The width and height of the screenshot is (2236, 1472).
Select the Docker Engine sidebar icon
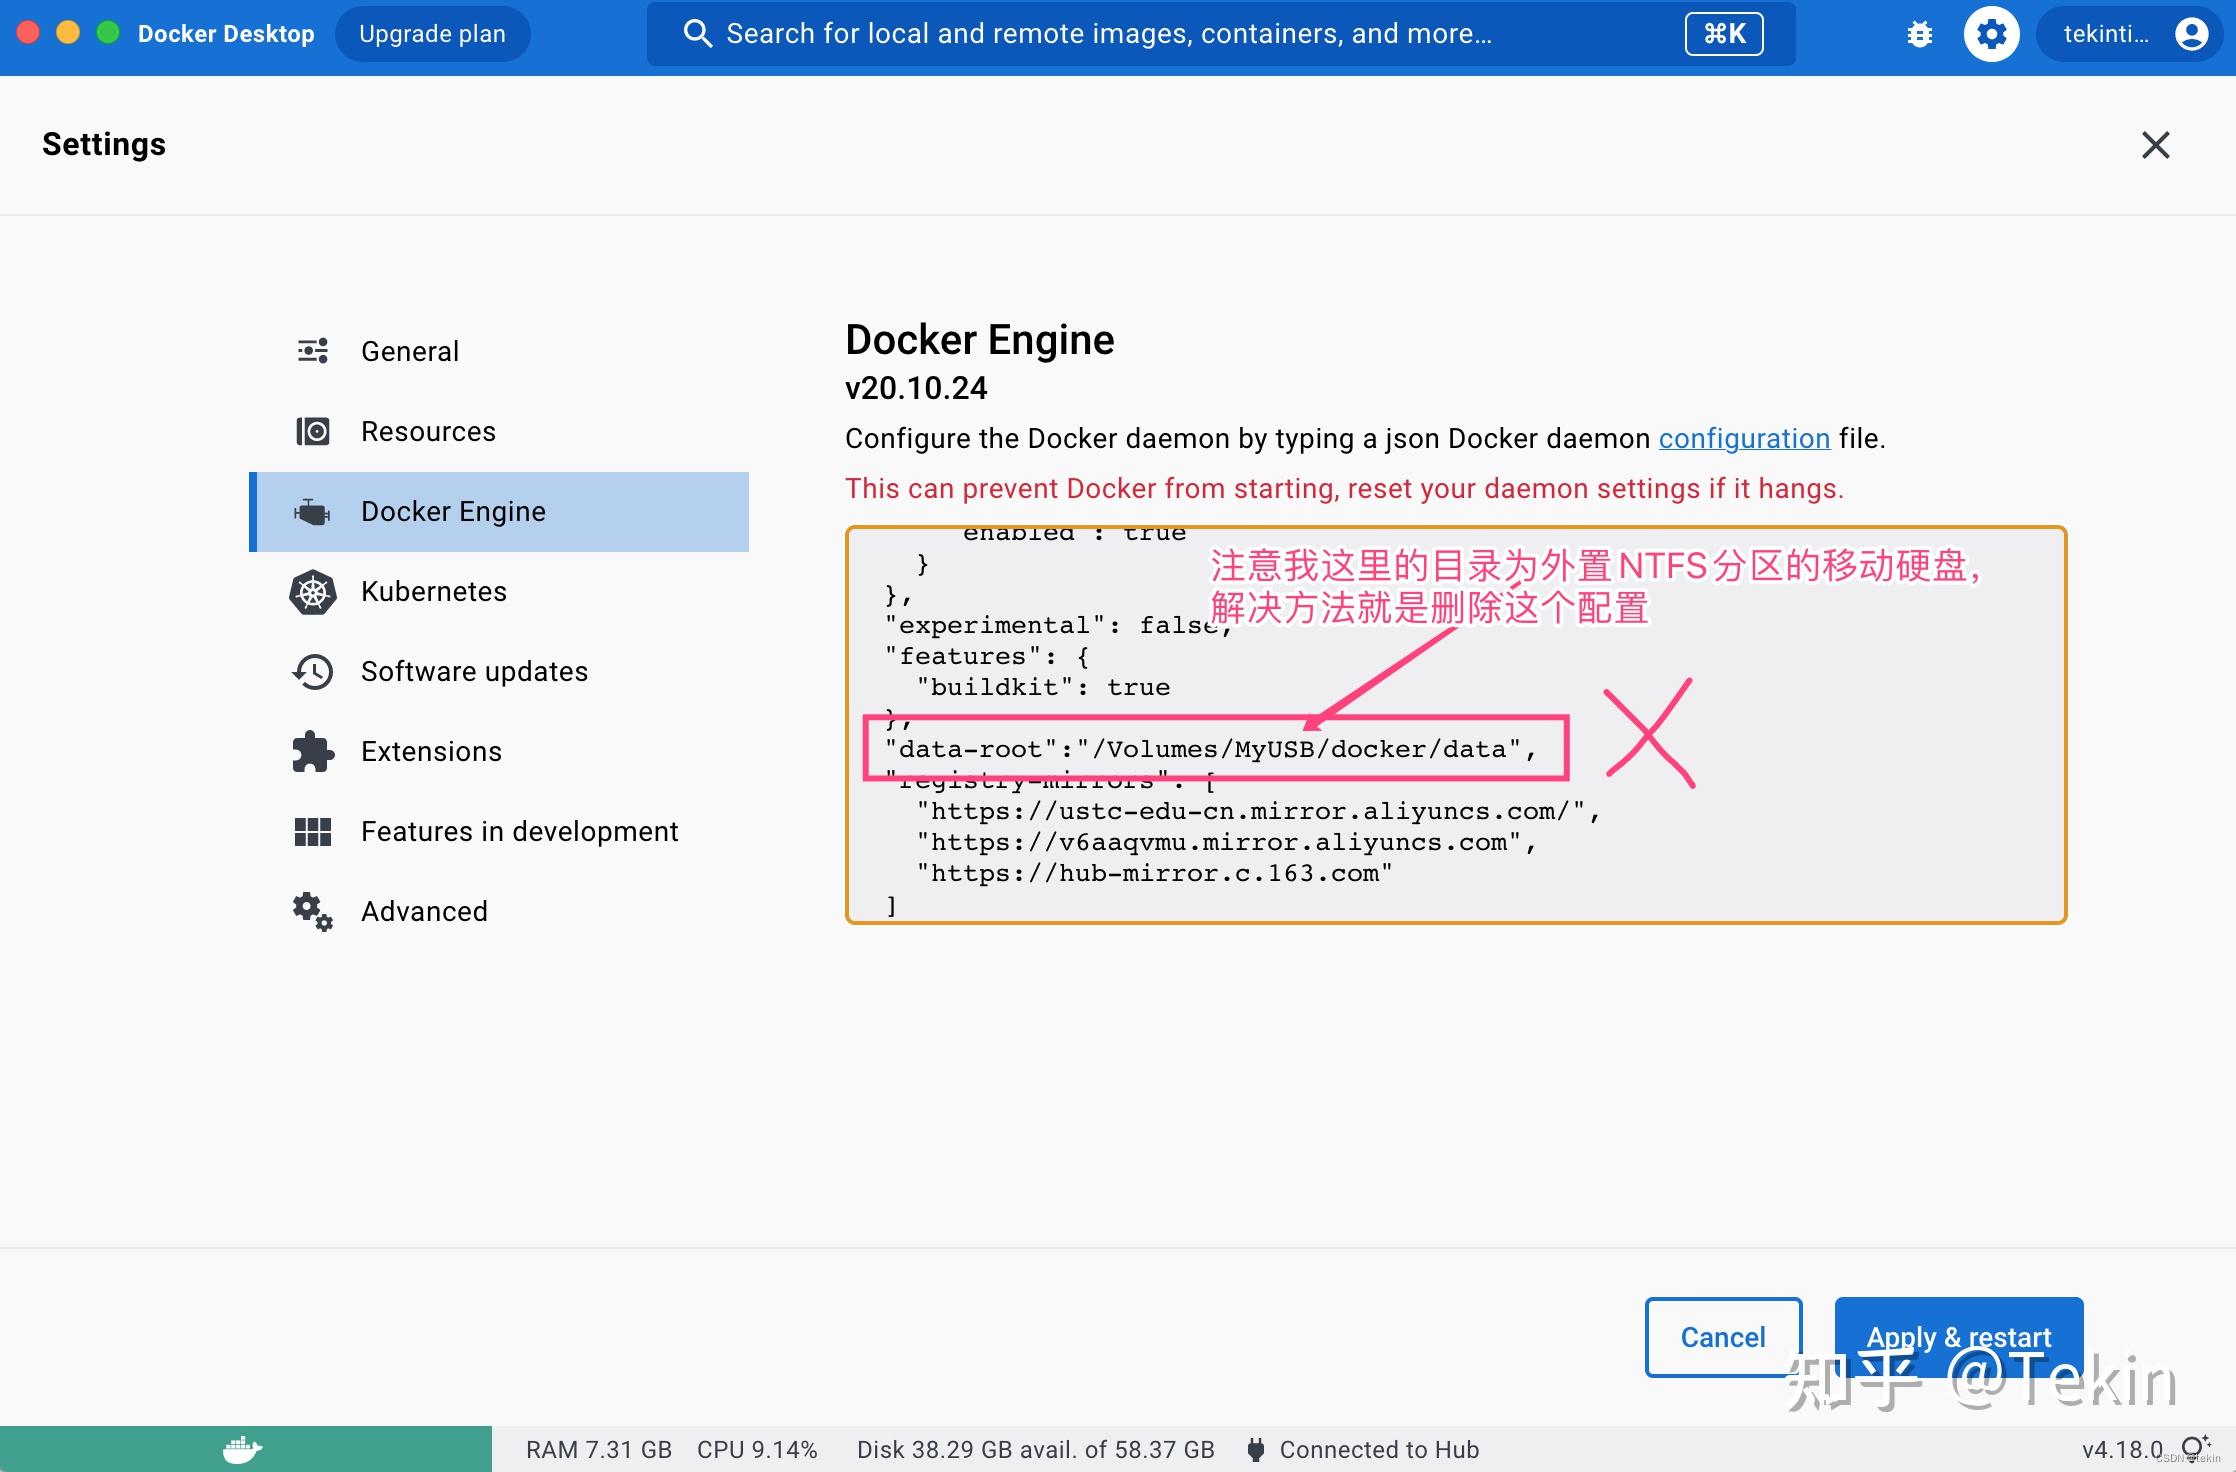point(313,511)
